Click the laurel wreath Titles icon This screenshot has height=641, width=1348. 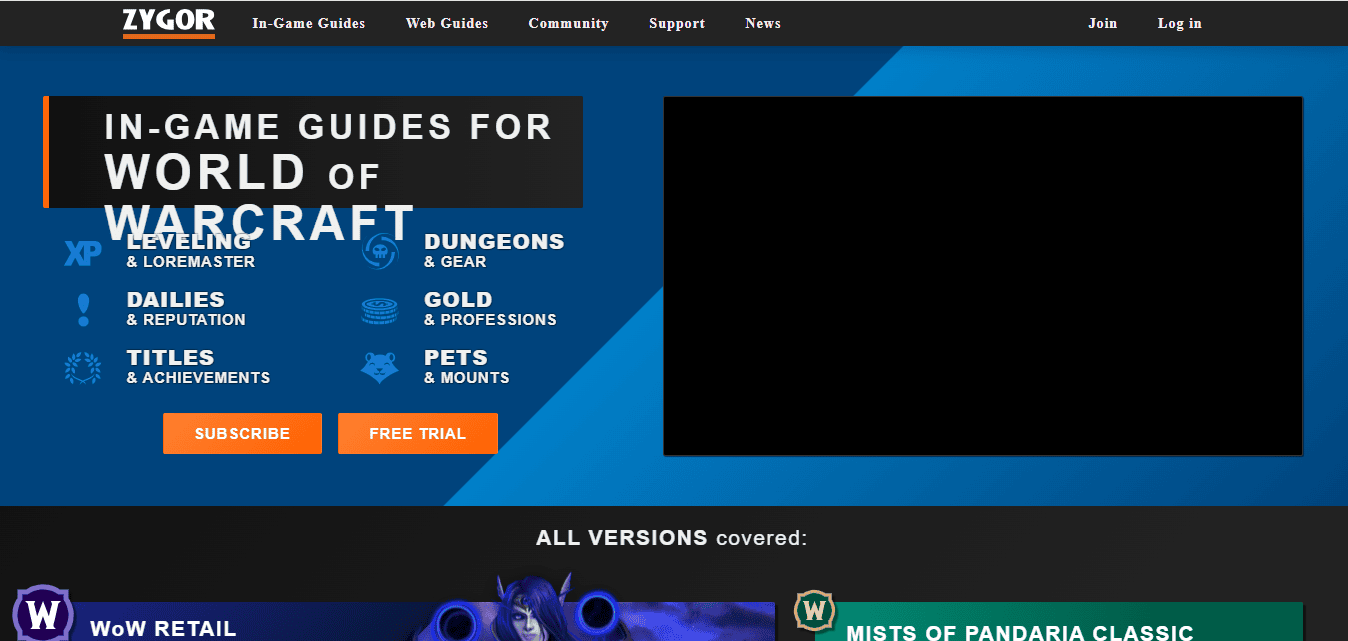(83, 368)
